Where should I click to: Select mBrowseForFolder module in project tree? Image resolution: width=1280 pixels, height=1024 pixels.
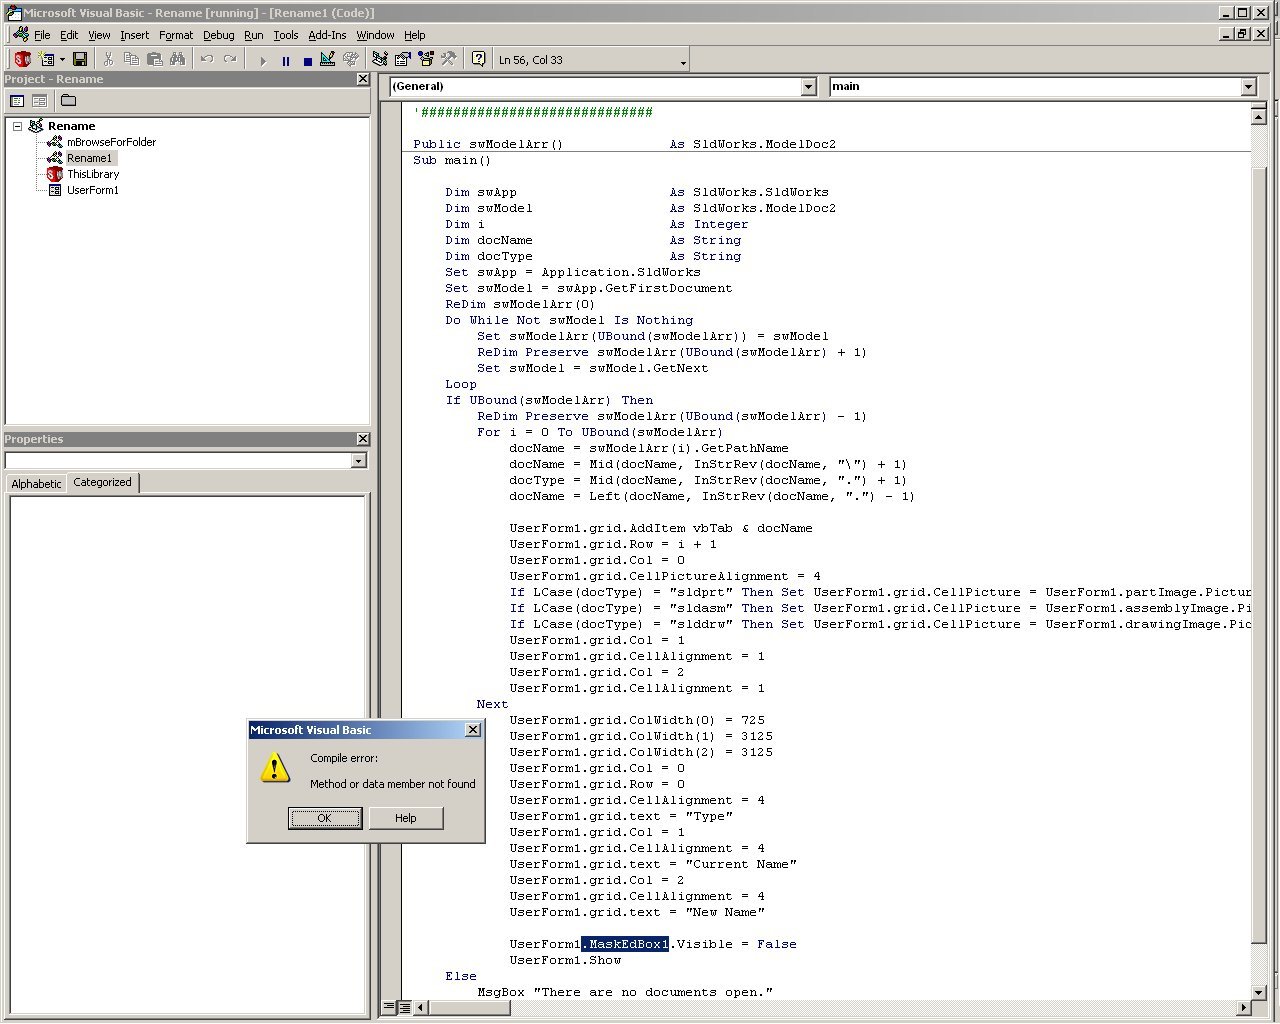pos(111,142)
